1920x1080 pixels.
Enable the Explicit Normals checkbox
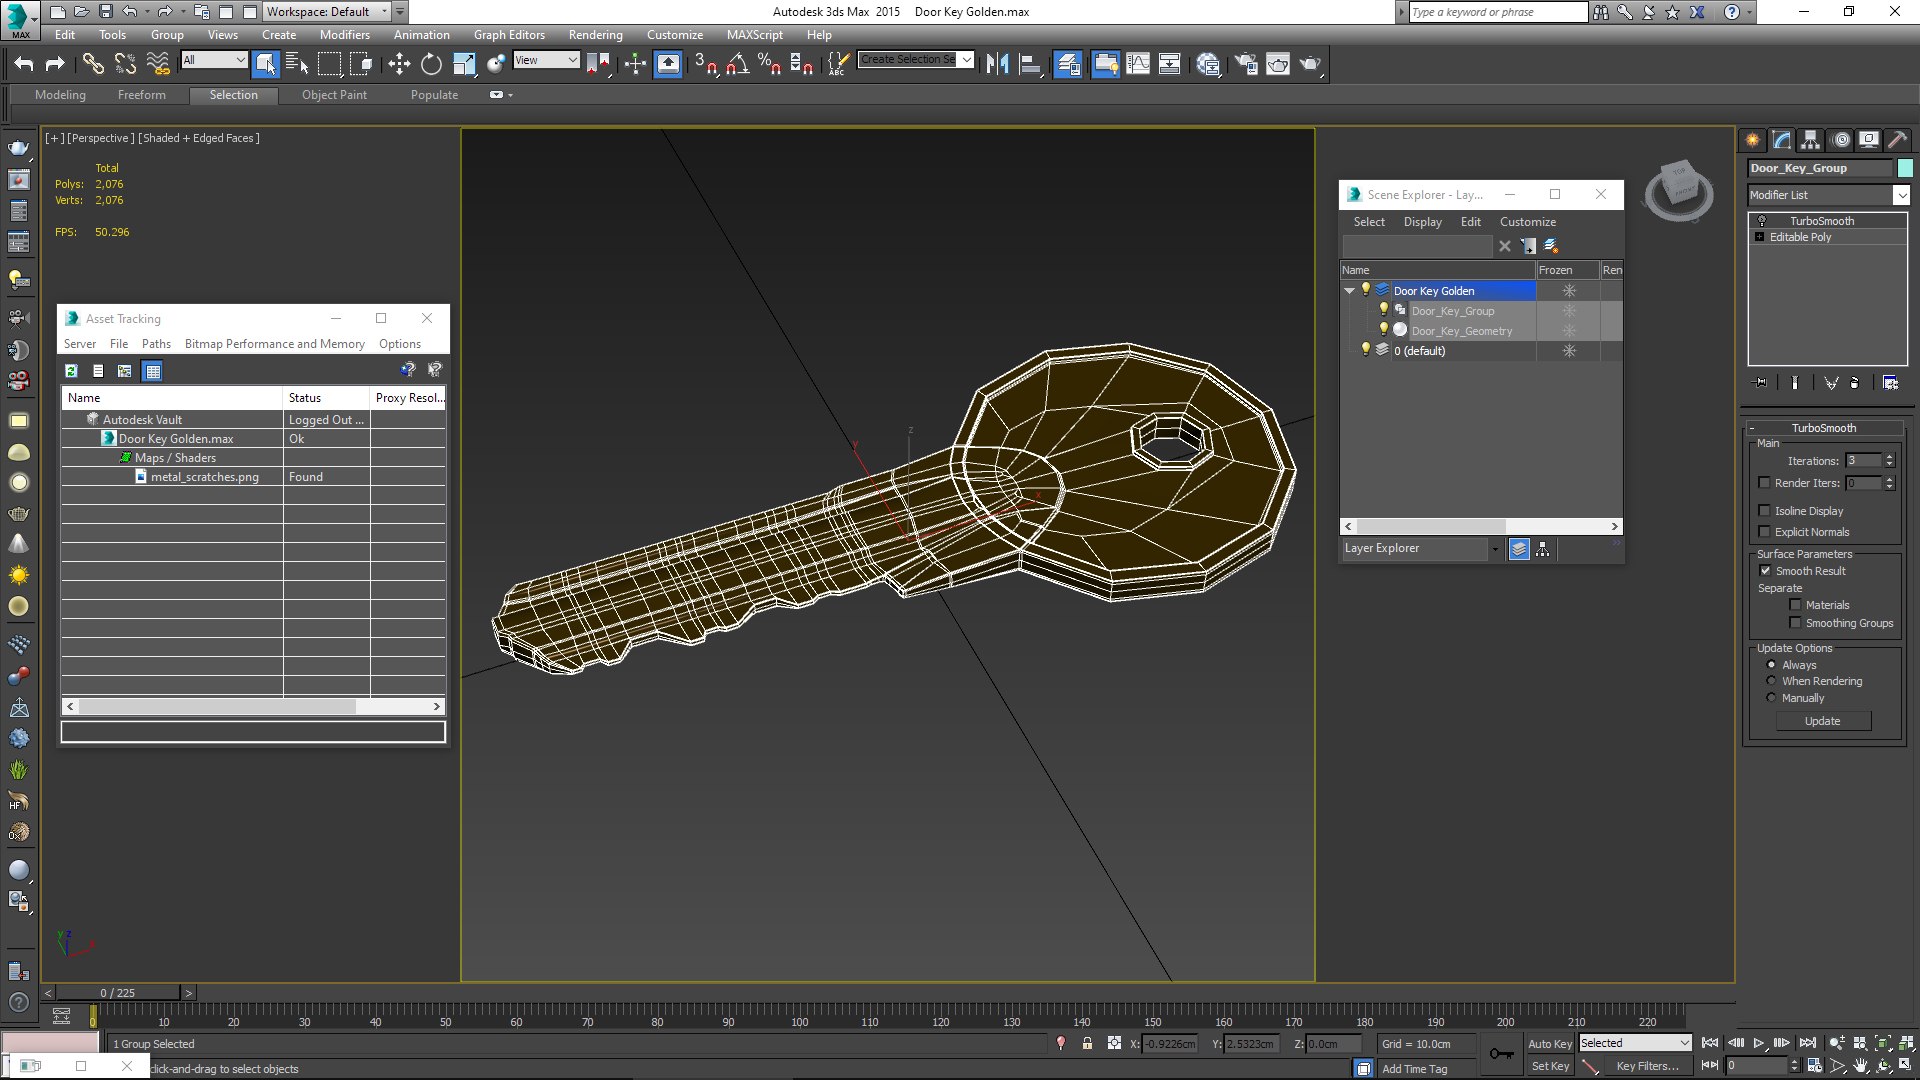tap(1765, 532)
